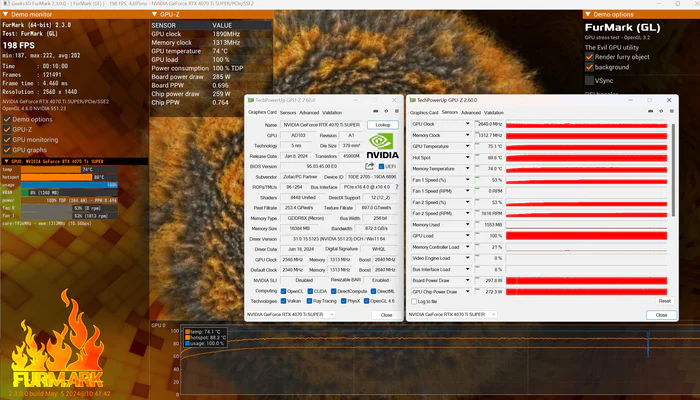Open the GPU Temperature sensor dropdown
The image size is (700, 400).
point(467,146)
